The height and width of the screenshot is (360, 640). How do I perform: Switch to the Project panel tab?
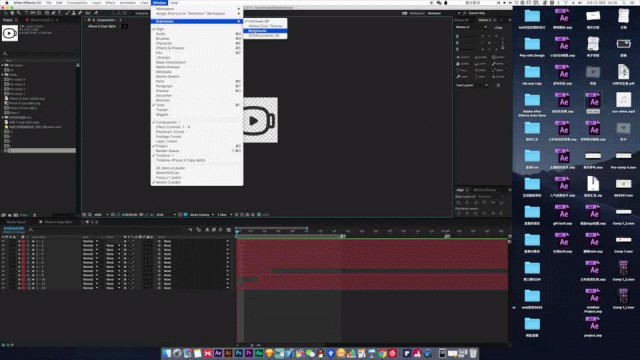point(8,20)
